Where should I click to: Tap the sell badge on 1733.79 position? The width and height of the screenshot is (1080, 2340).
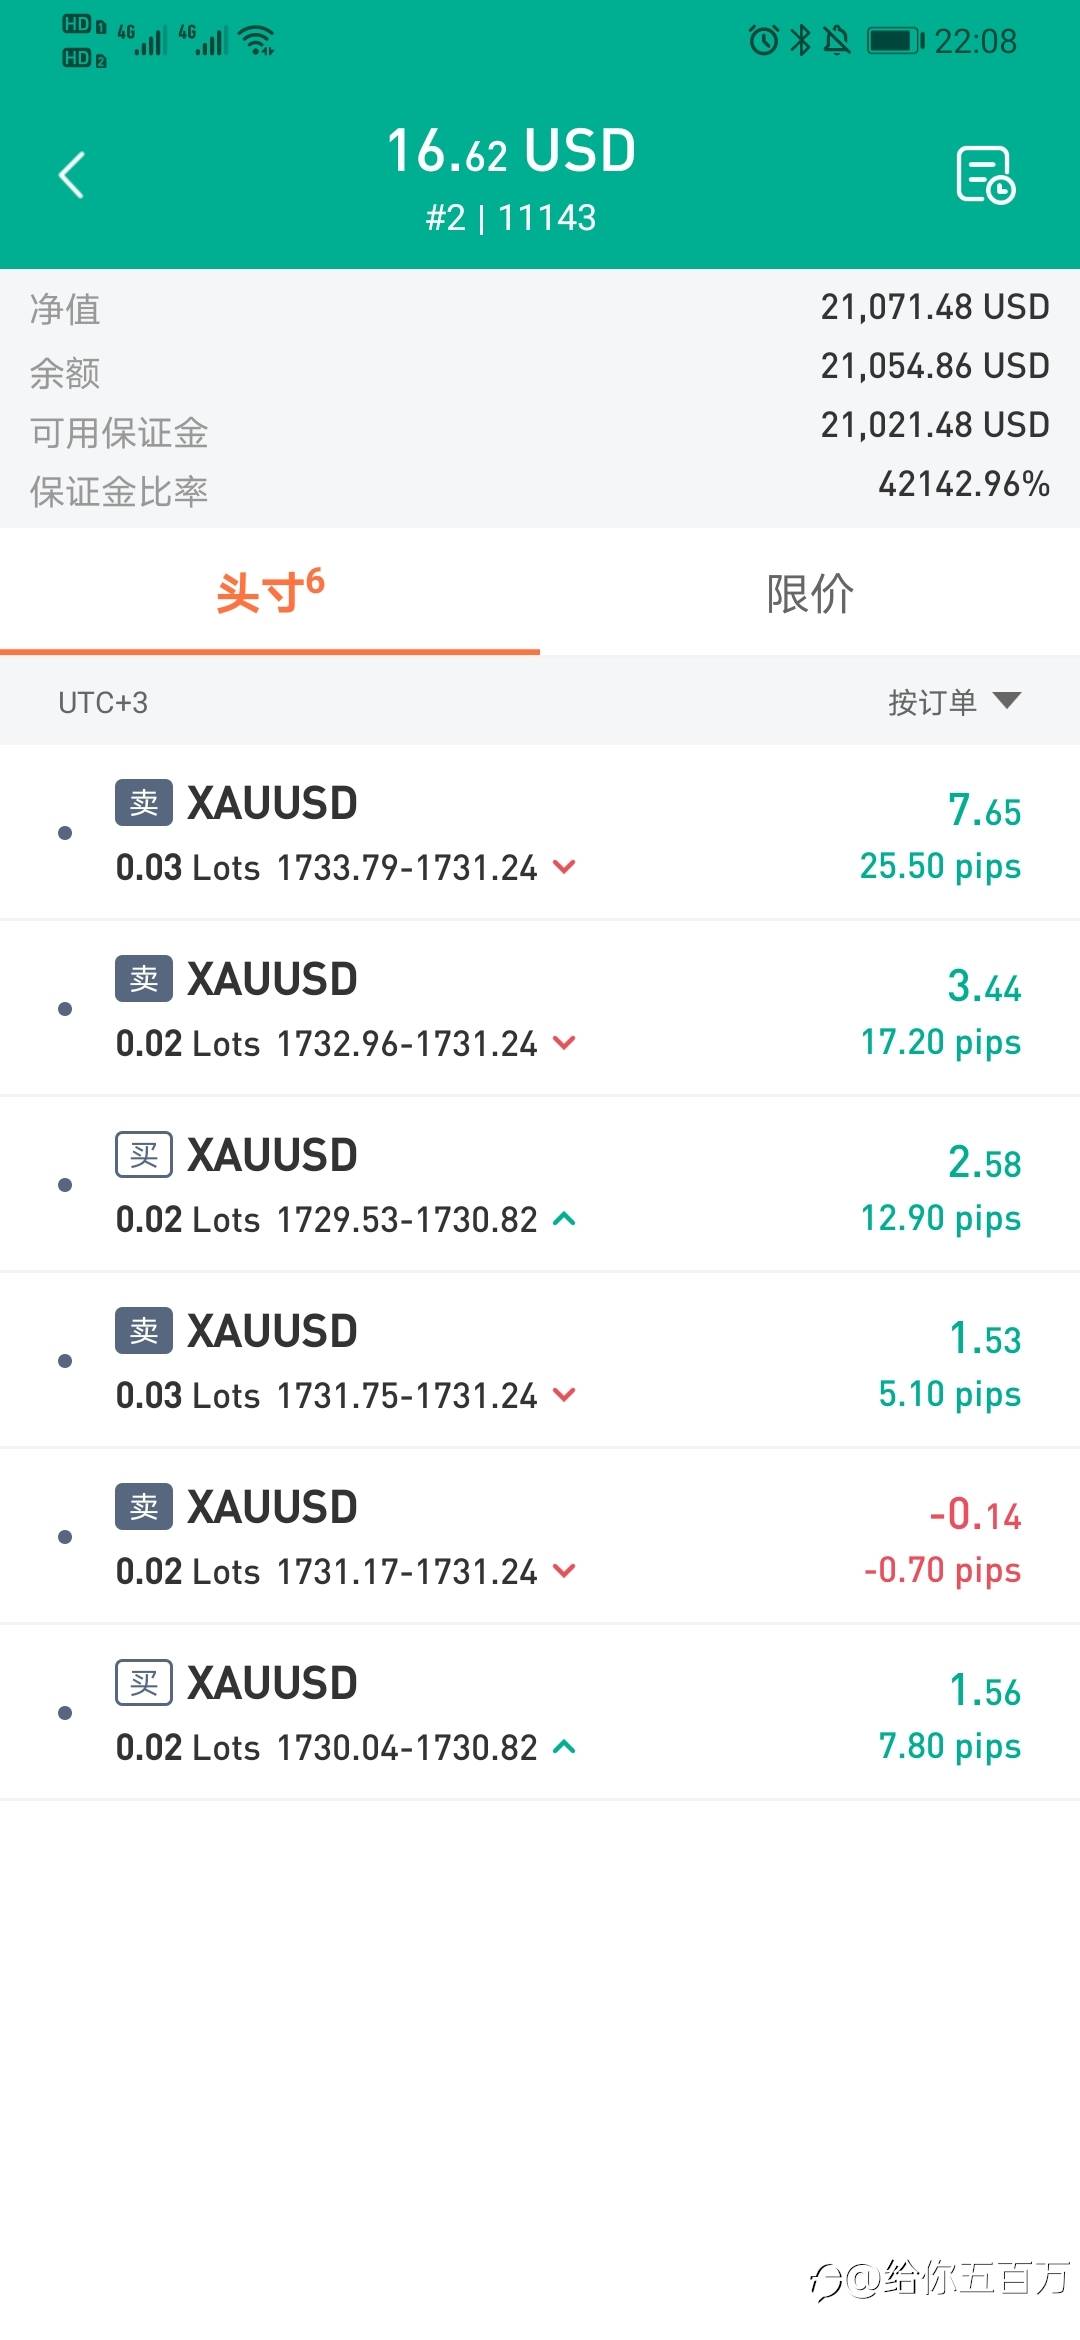[x=144, y=803]
